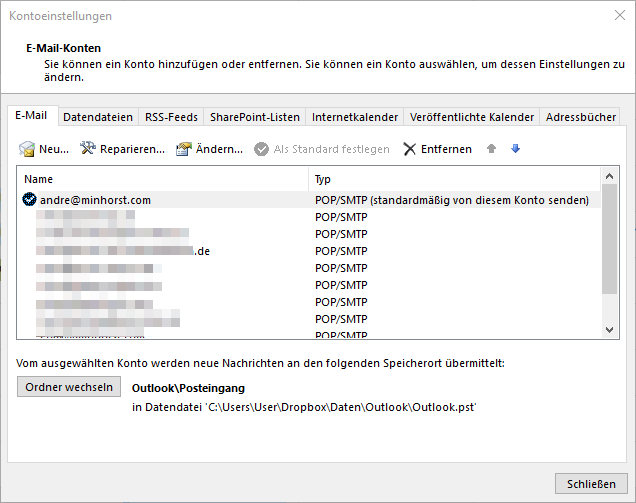636x503 pixels.
Task: Click the Repair tools icon
Action: [88, 148]
